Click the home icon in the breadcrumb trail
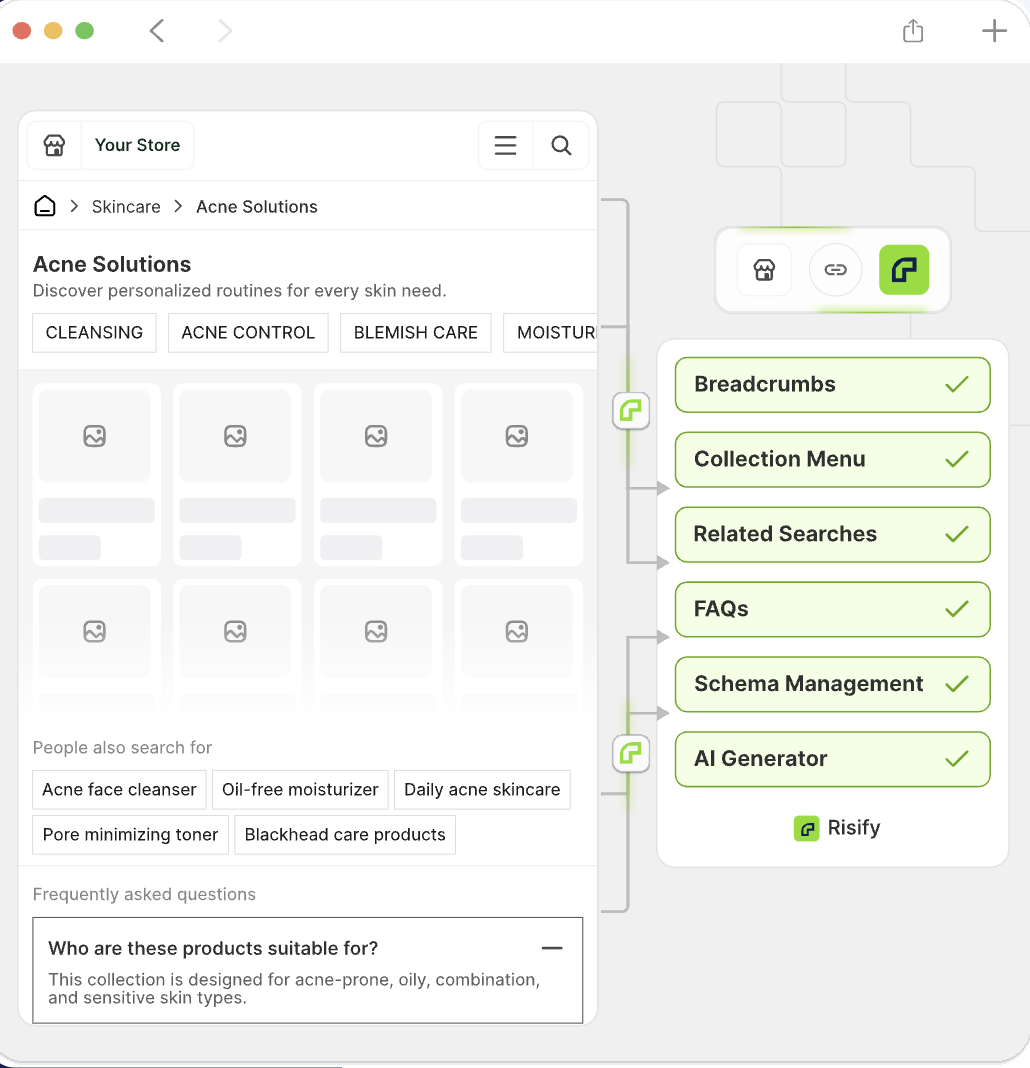1030x1068 pixels. click(44, 205)
